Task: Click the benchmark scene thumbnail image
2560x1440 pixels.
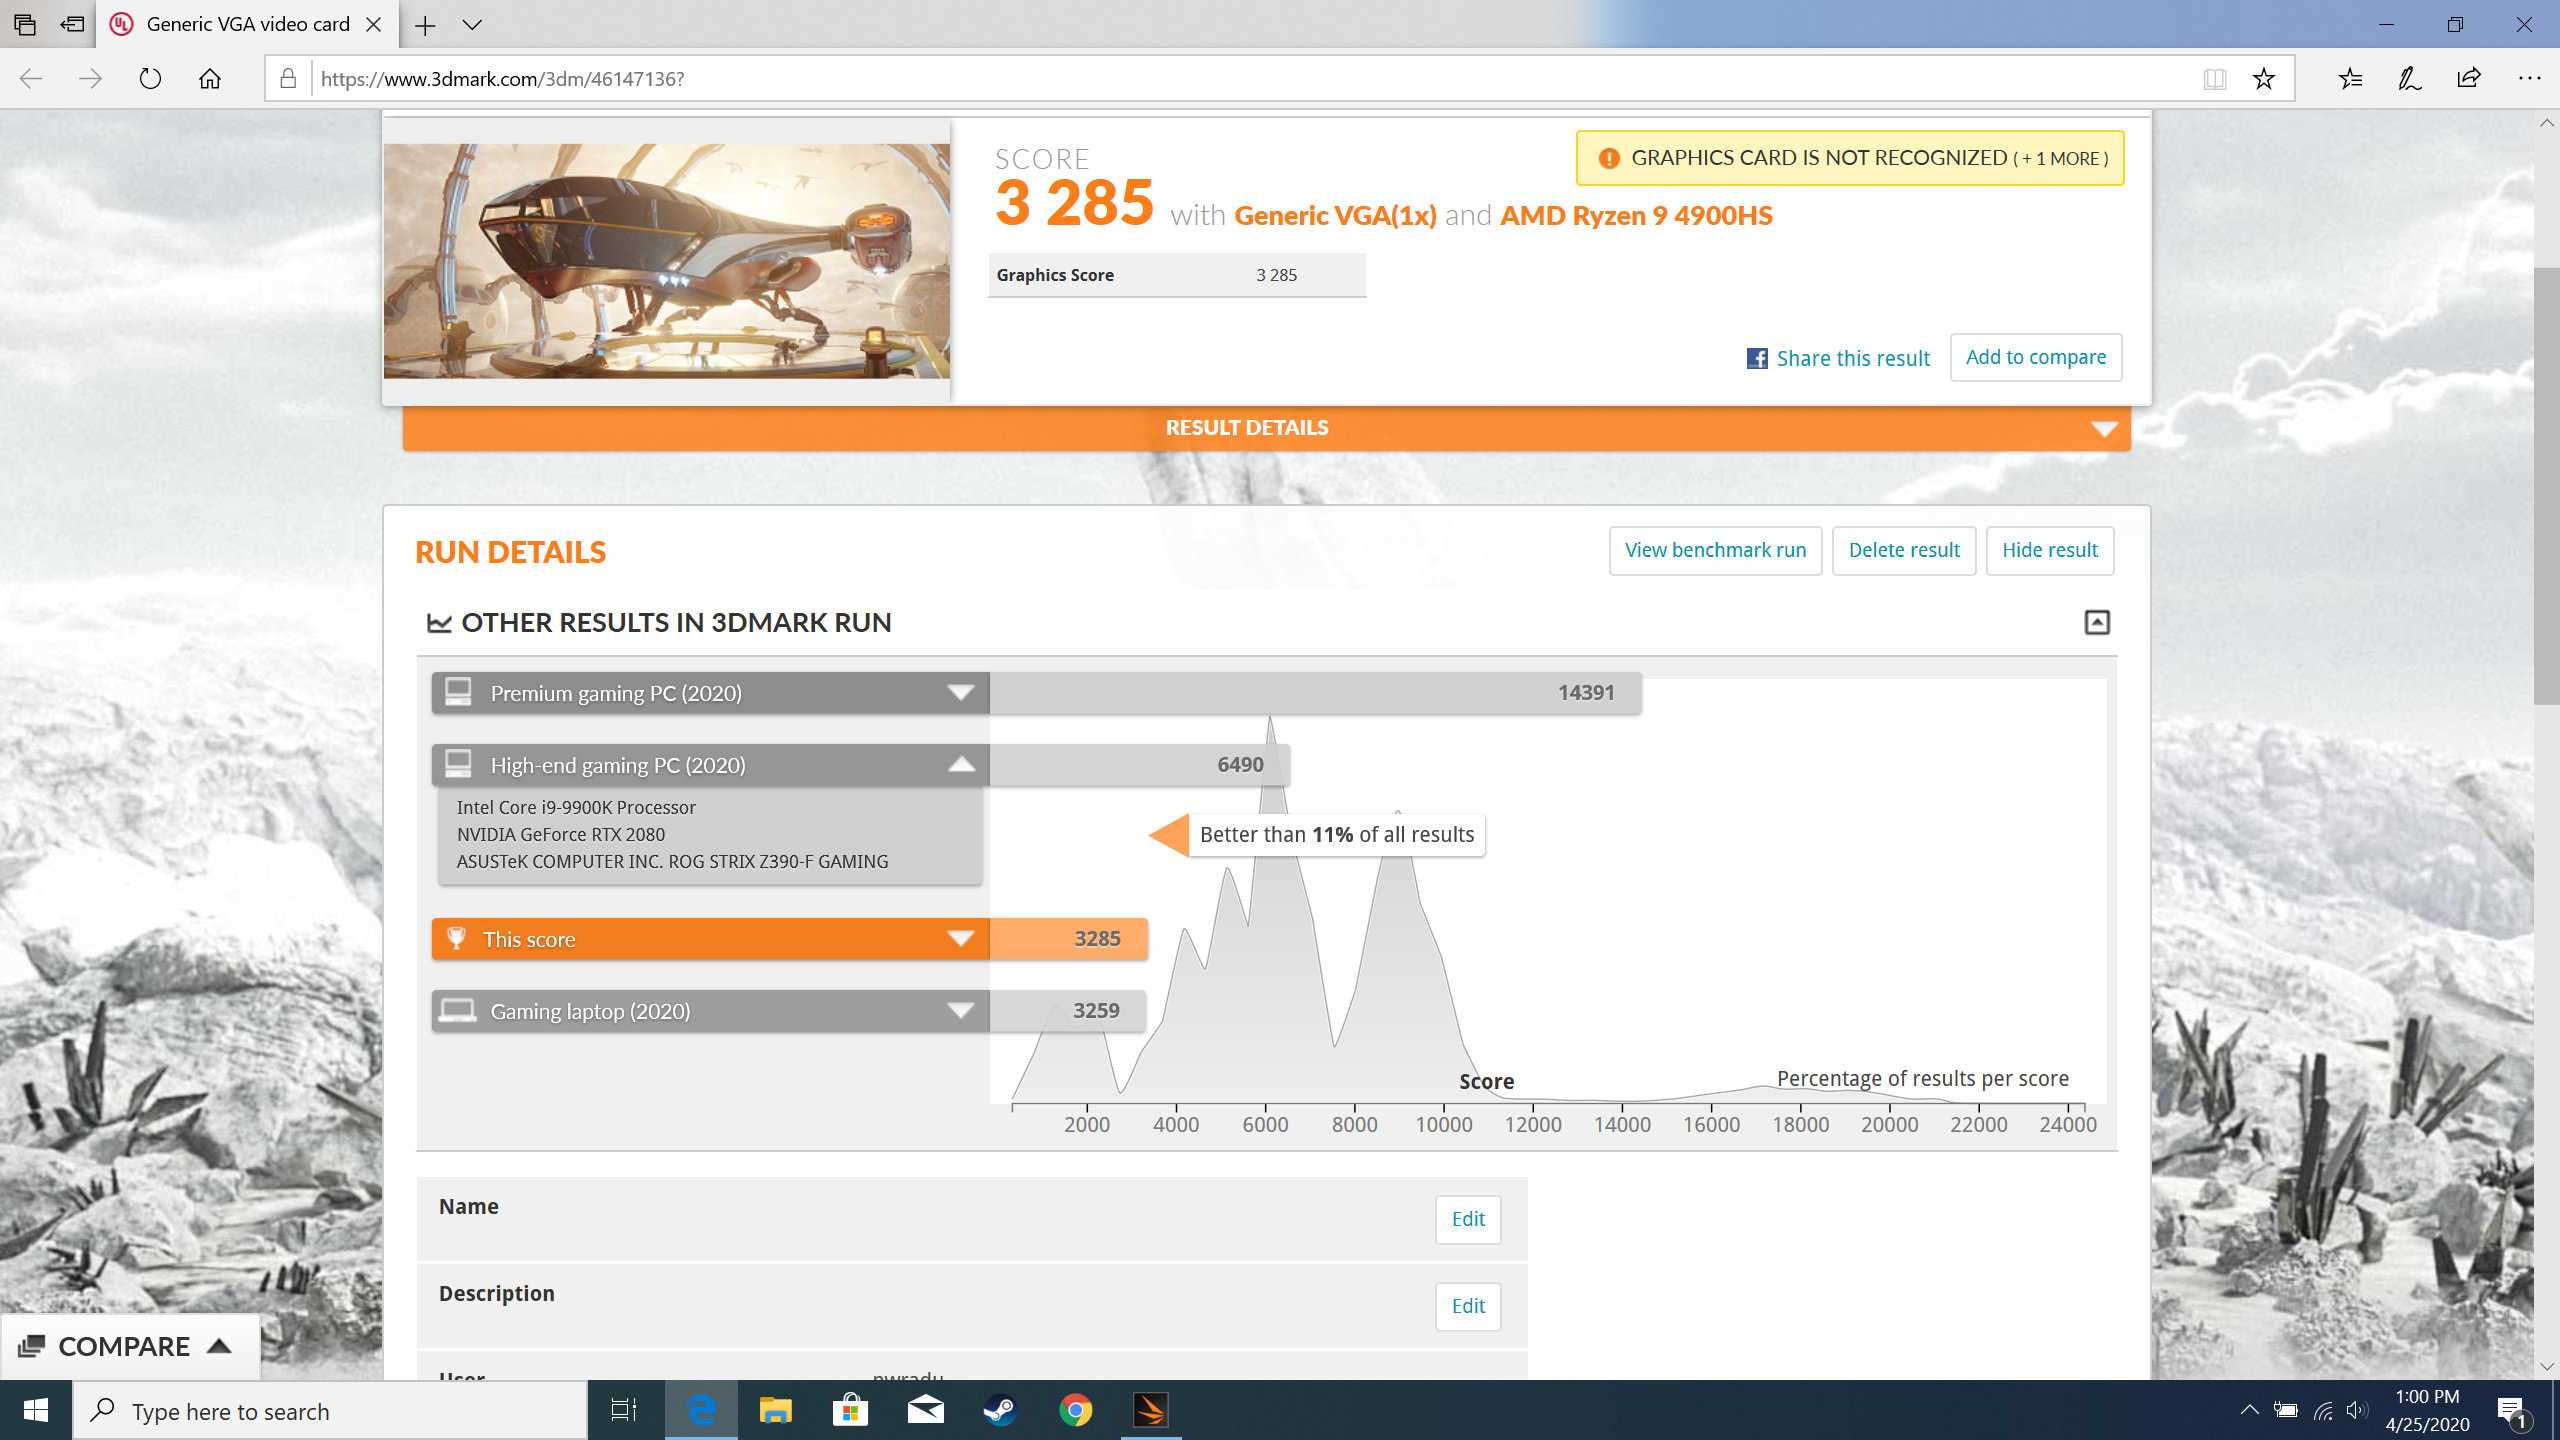Action: (667, 261)
